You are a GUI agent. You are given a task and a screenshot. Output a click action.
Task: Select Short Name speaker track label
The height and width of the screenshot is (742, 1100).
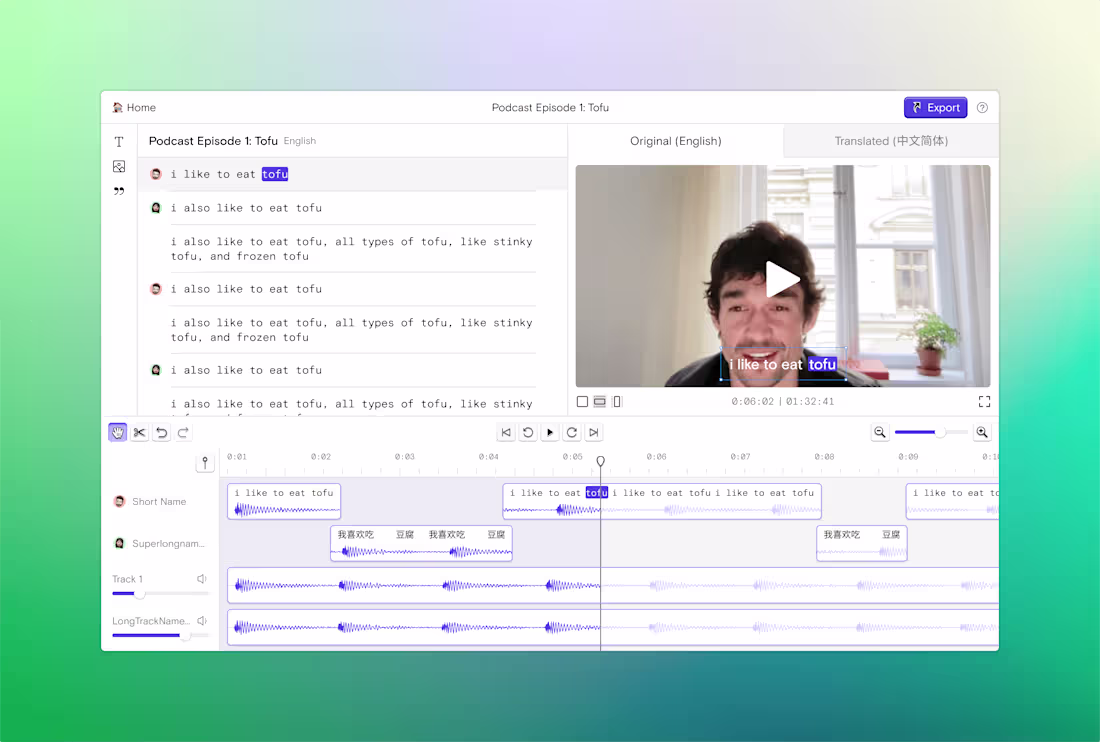pos(159,501)
